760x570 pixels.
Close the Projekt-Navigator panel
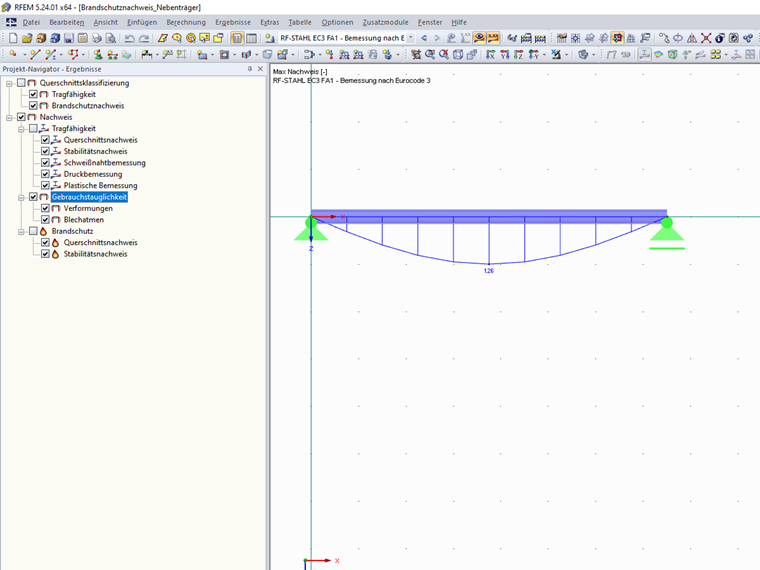(x=260, y=69)
